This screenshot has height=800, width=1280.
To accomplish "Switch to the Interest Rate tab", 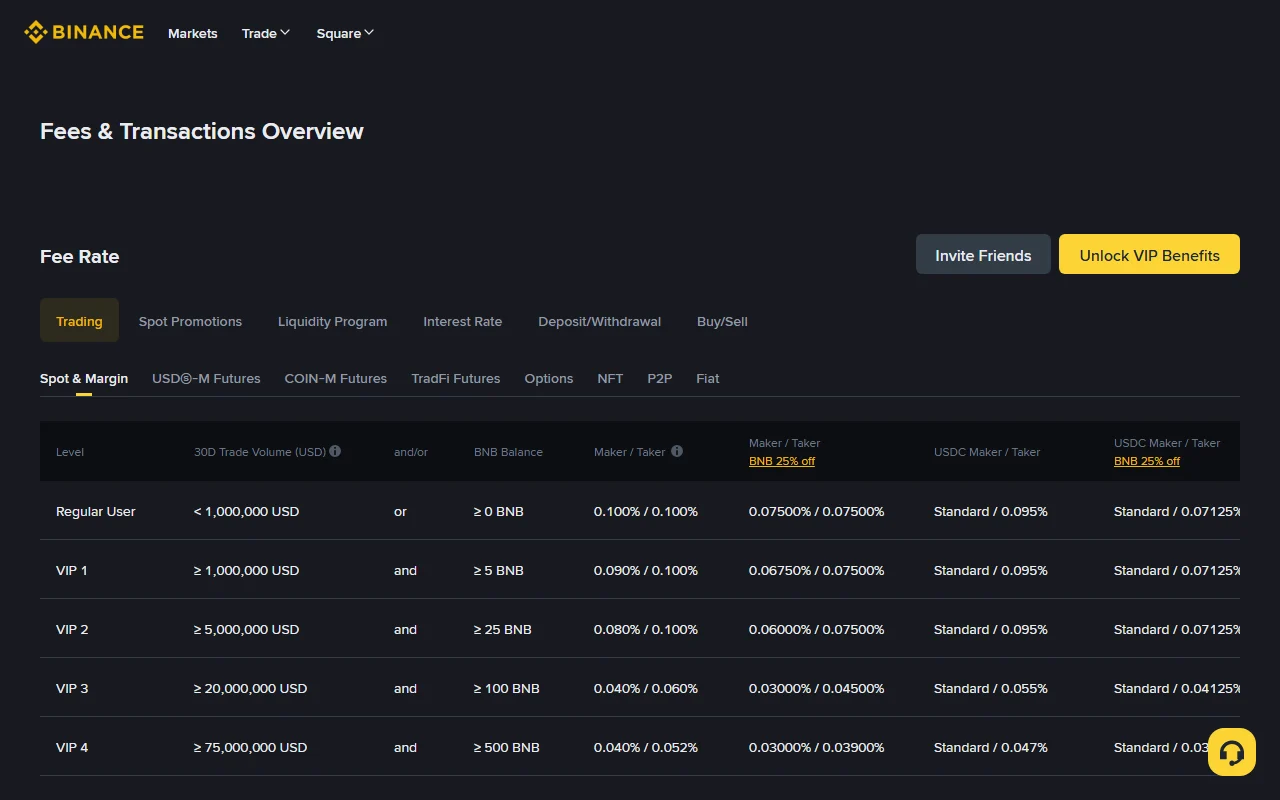I will click(462, 321).
